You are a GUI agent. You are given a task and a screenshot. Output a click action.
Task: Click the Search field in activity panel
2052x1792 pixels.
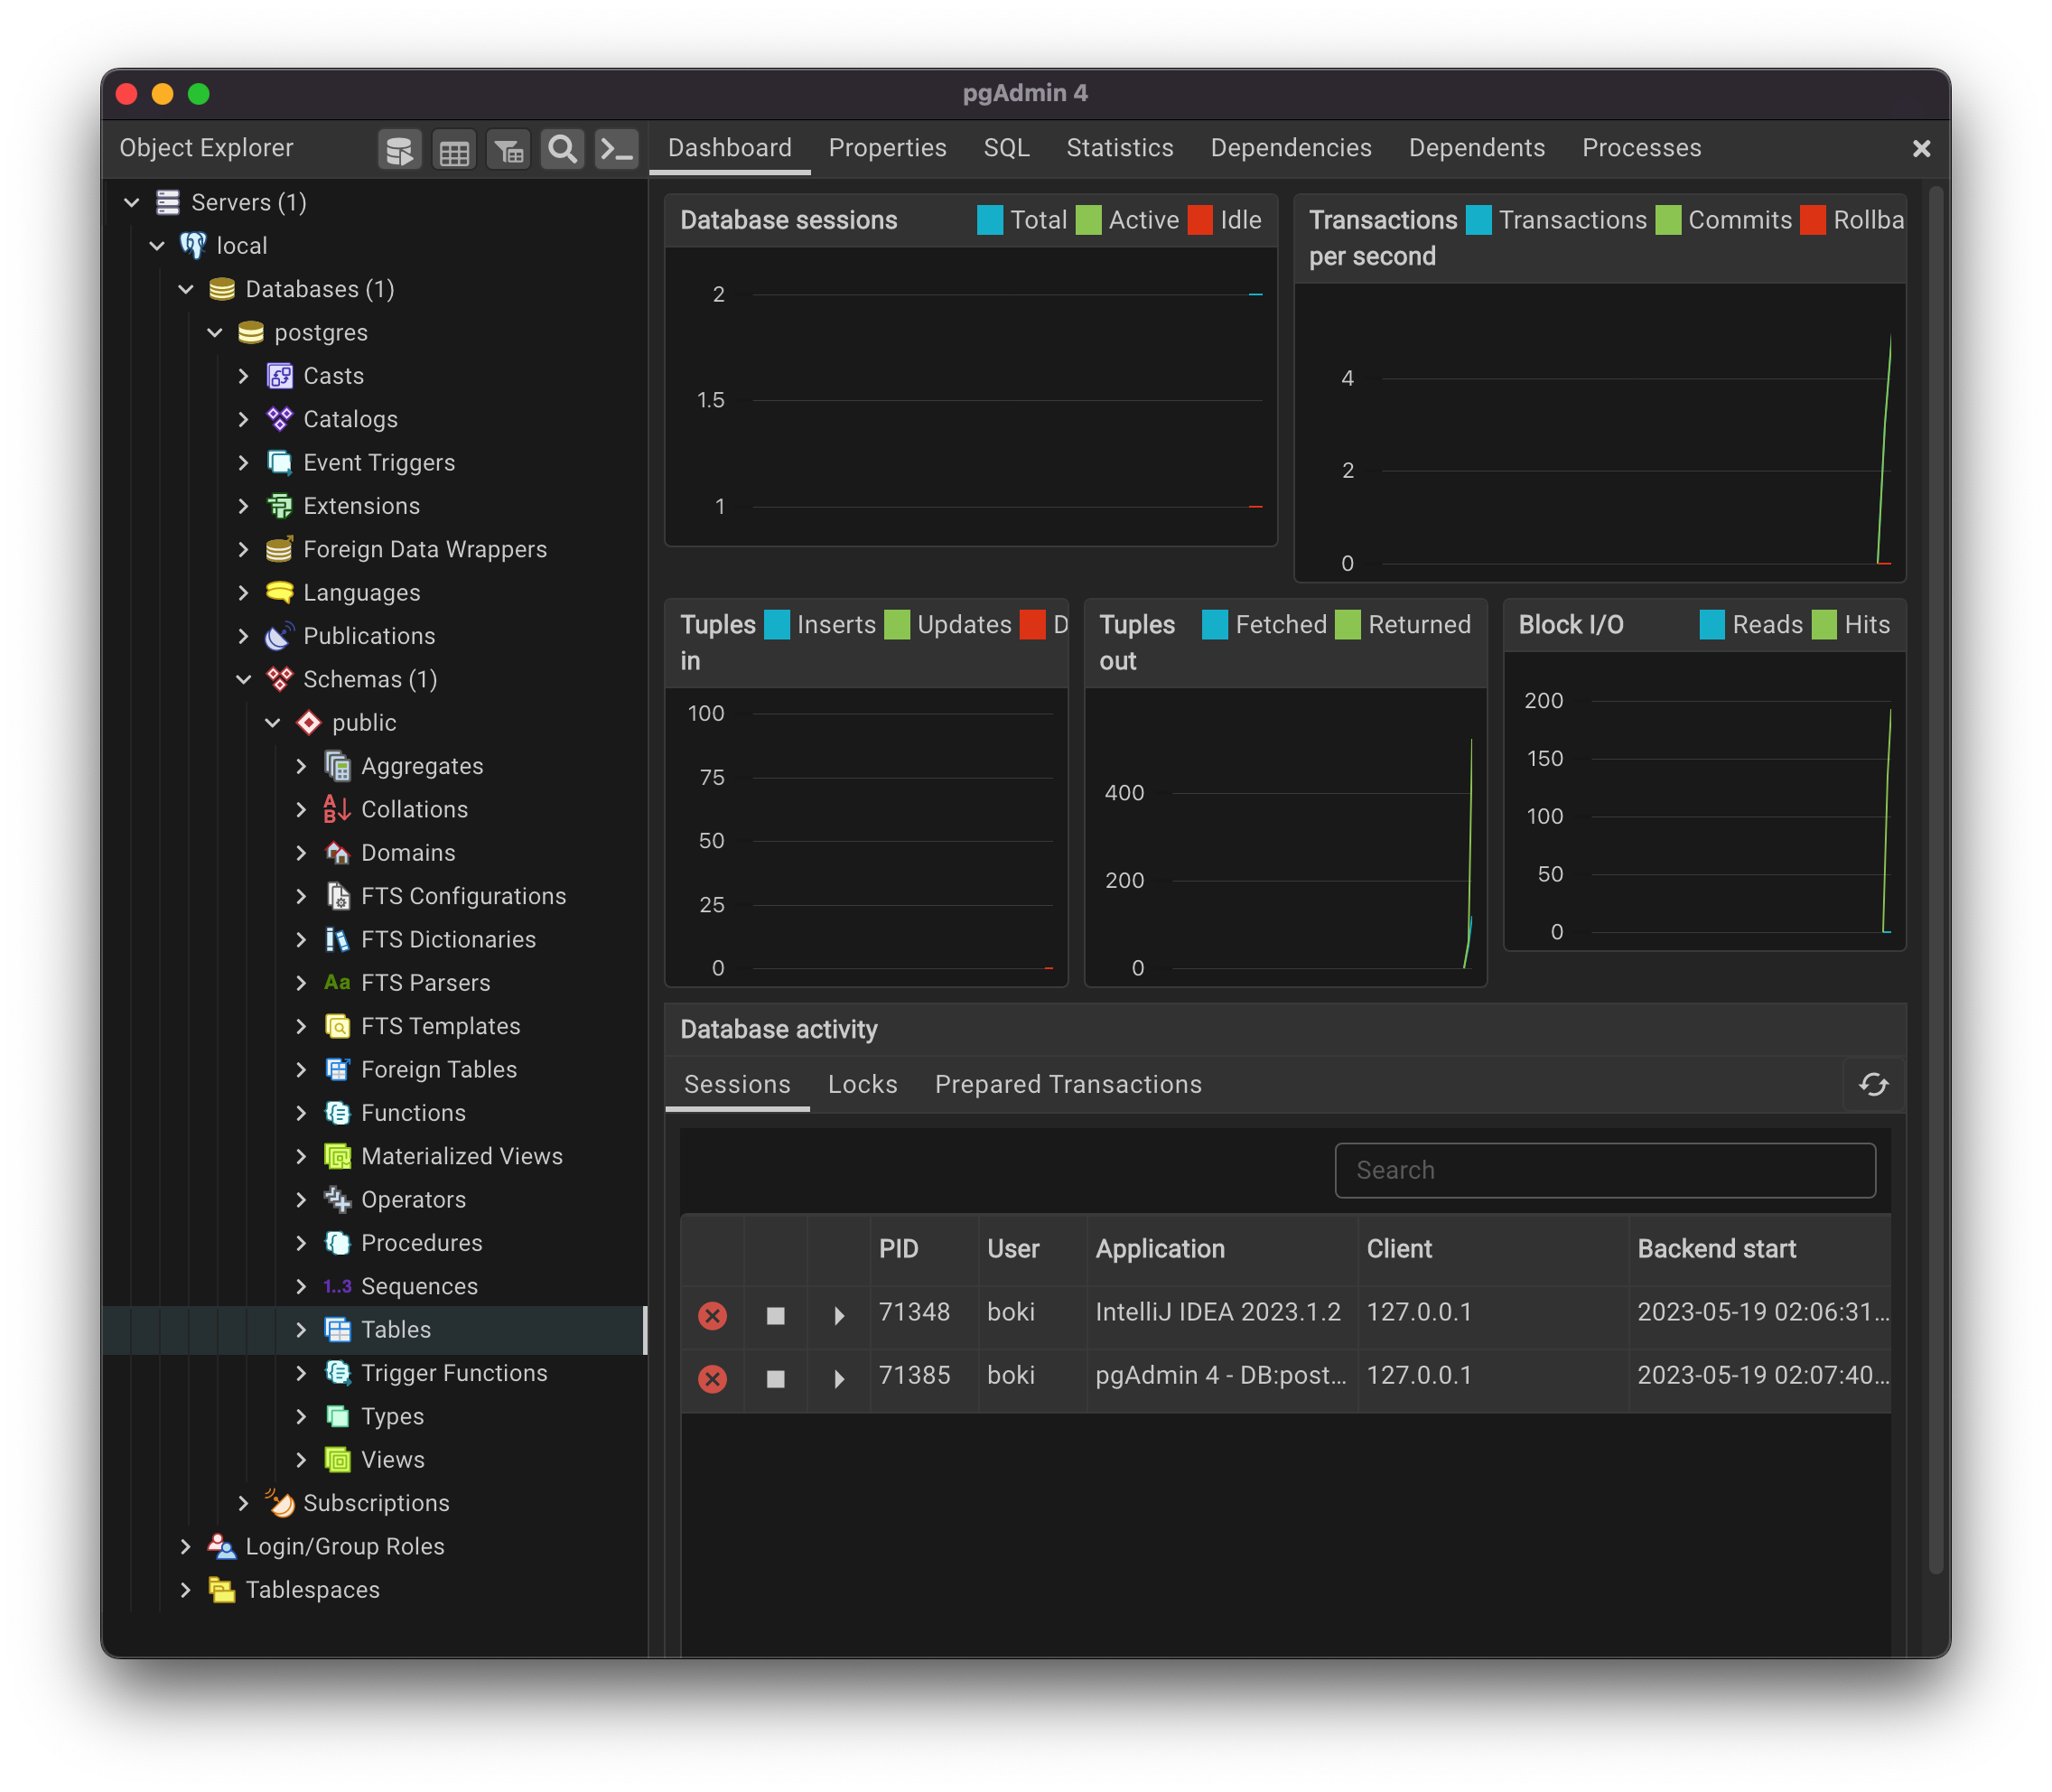[x=1604, y=1170]
